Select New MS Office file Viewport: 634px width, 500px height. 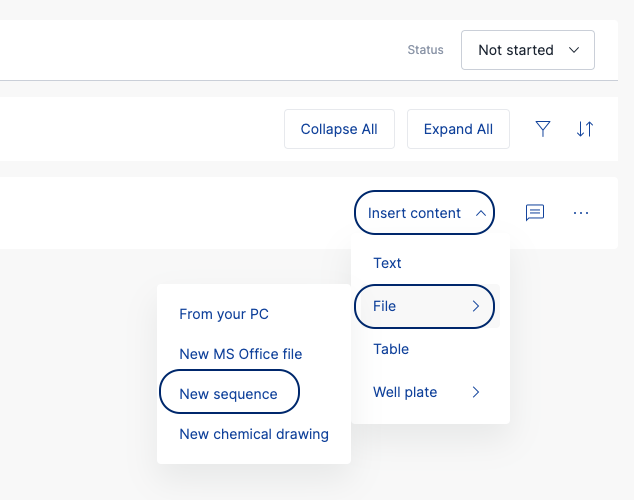click(240, 354)
